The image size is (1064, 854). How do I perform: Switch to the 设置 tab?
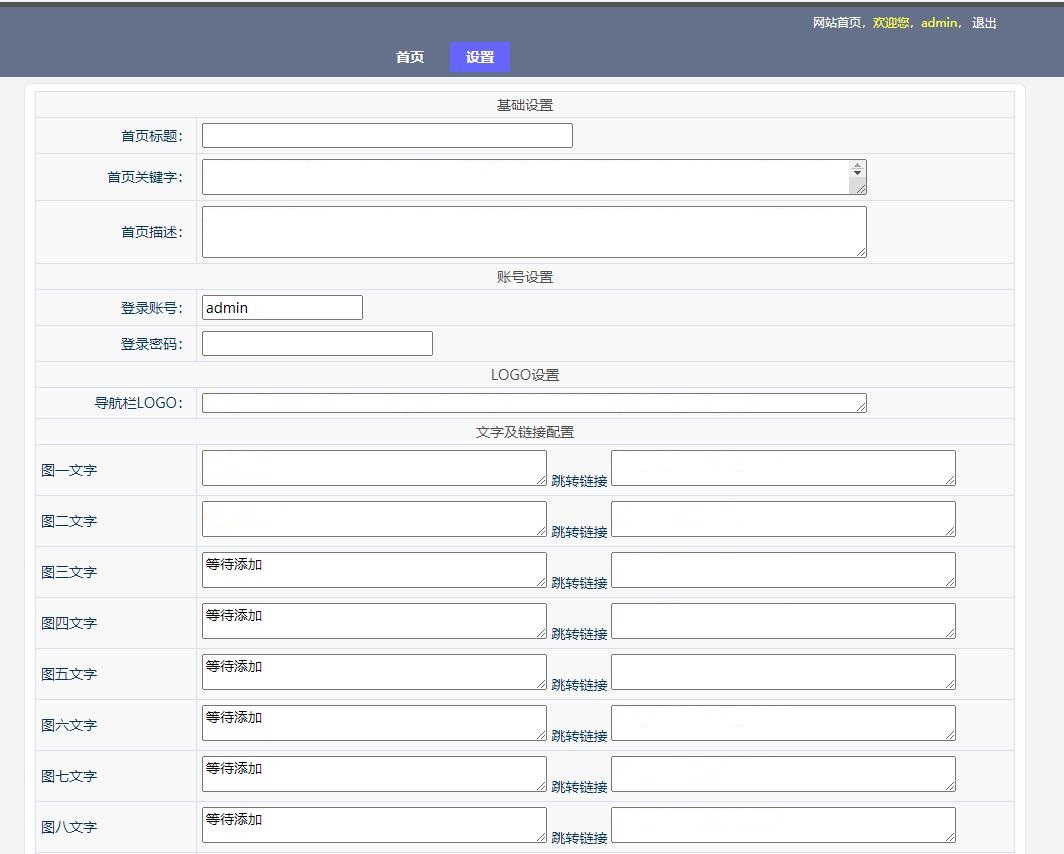point(480,58)
